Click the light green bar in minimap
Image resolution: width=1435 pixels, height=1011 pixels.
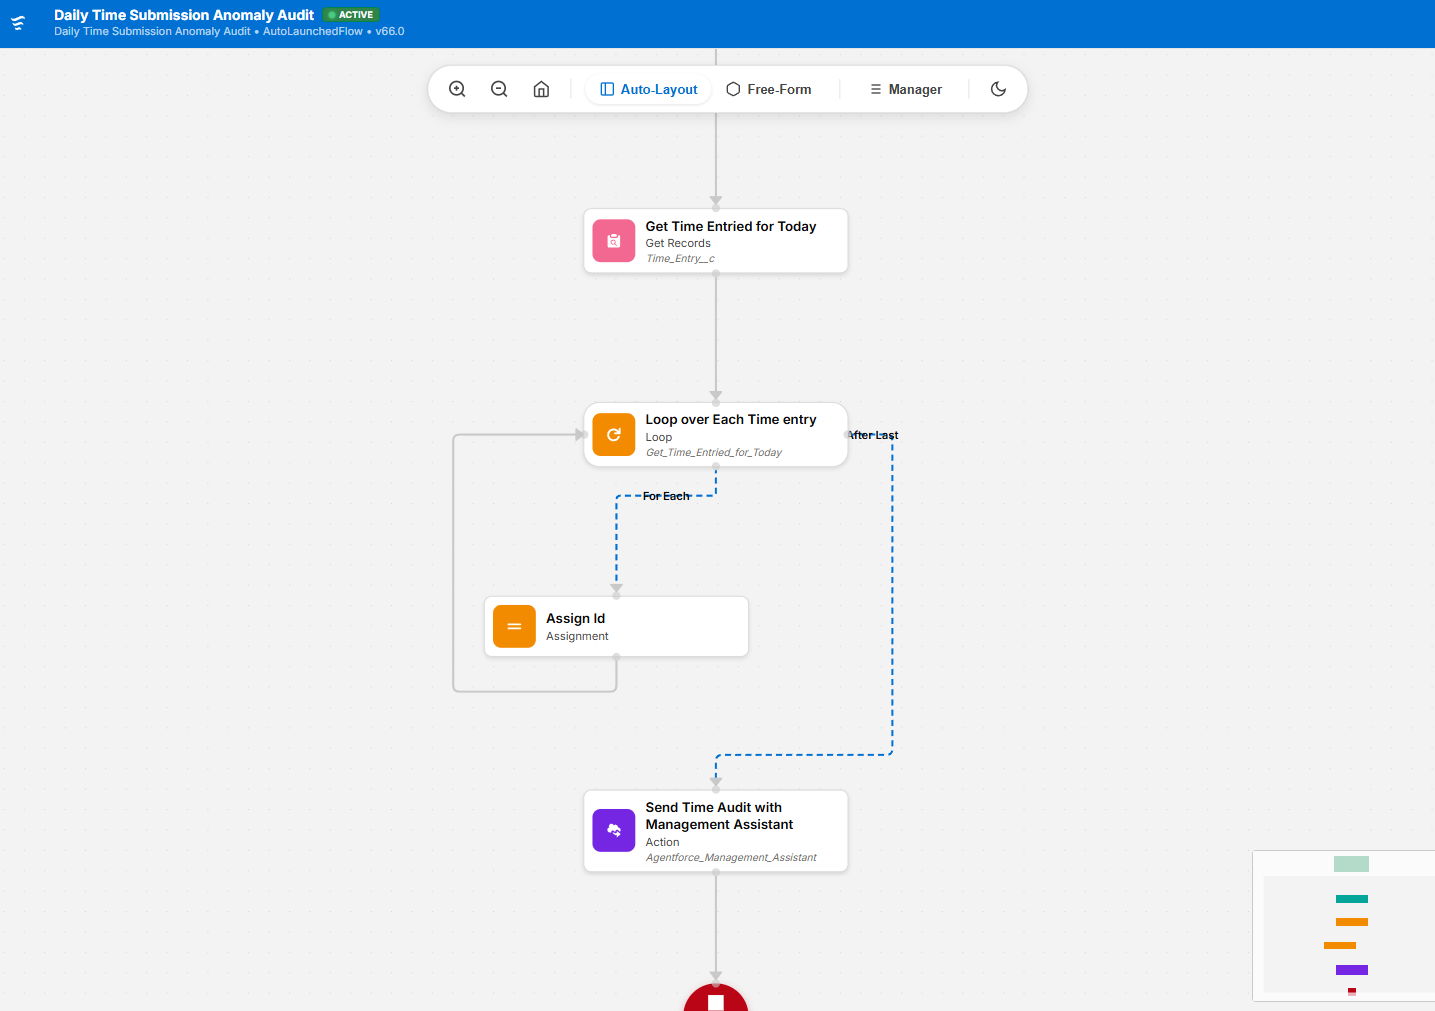(1351, 864)
